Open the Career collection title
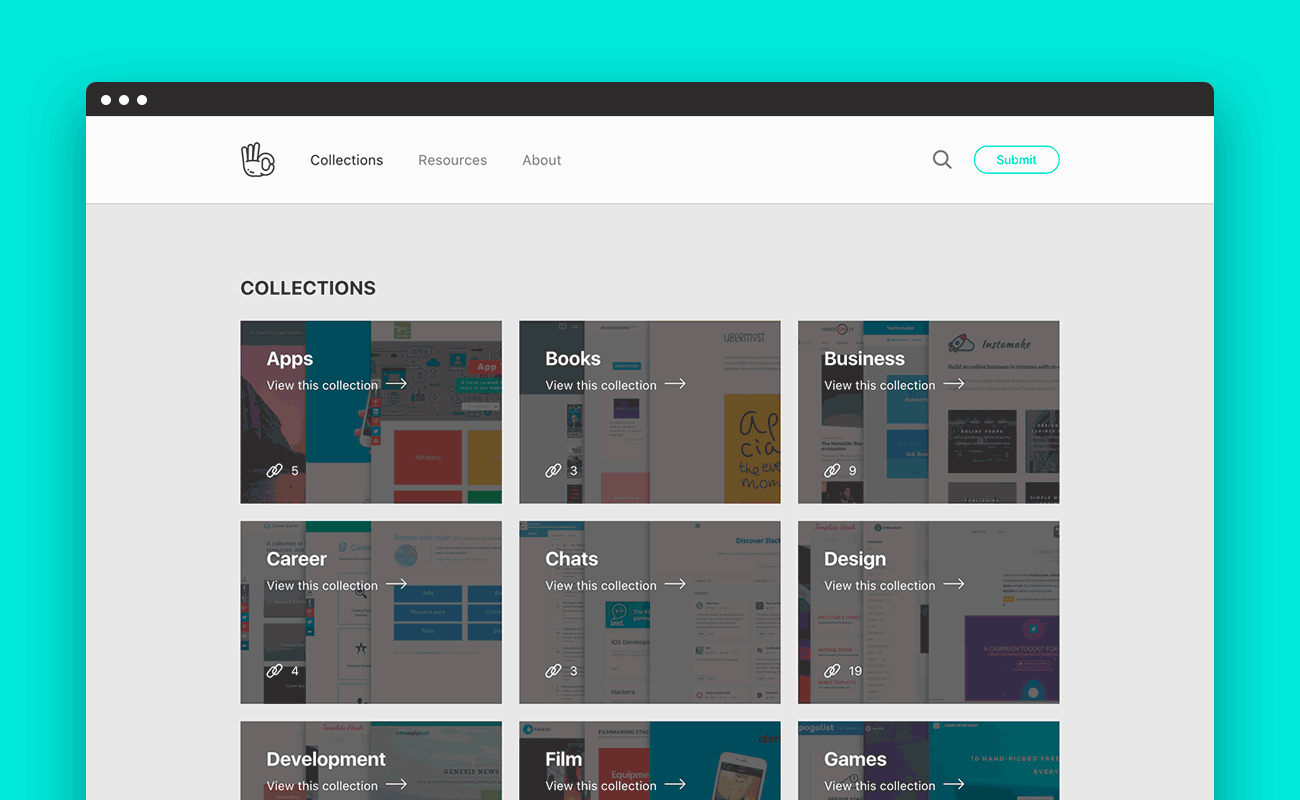The width and height of the screenshot is (1300, 800). [297, 559]
